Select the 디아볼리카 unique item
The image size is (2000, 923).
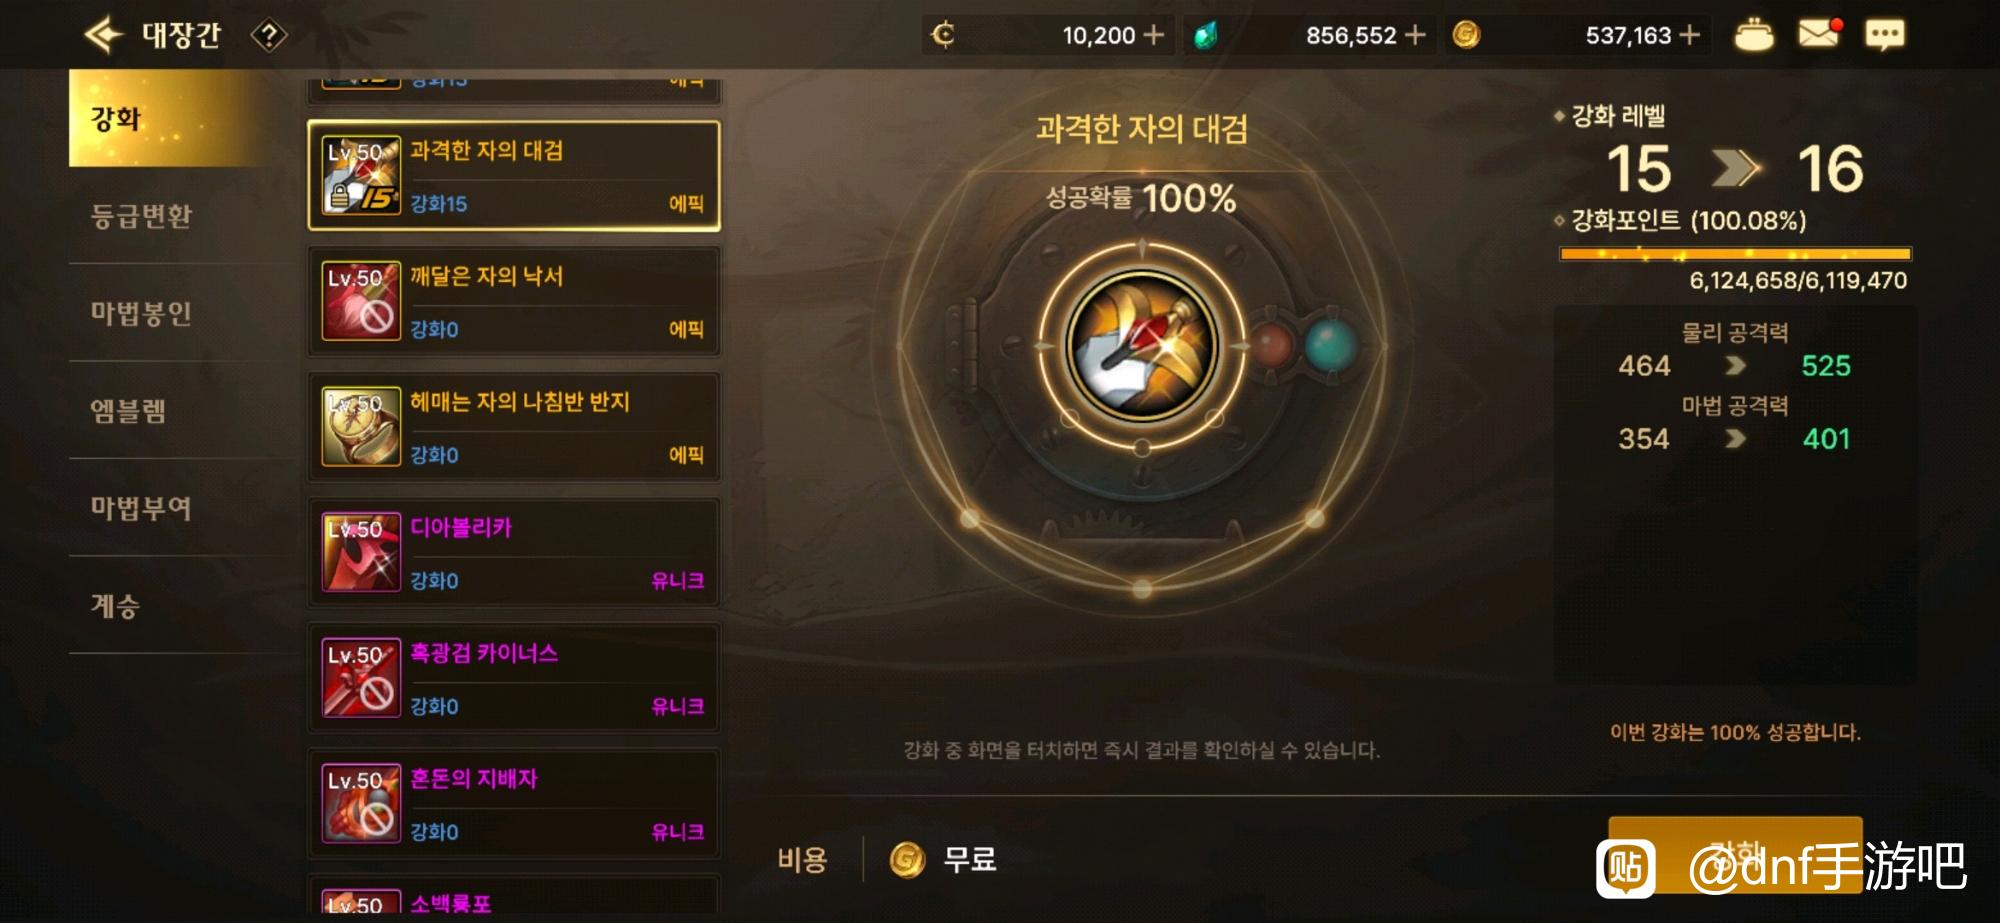tap(514, 553)
